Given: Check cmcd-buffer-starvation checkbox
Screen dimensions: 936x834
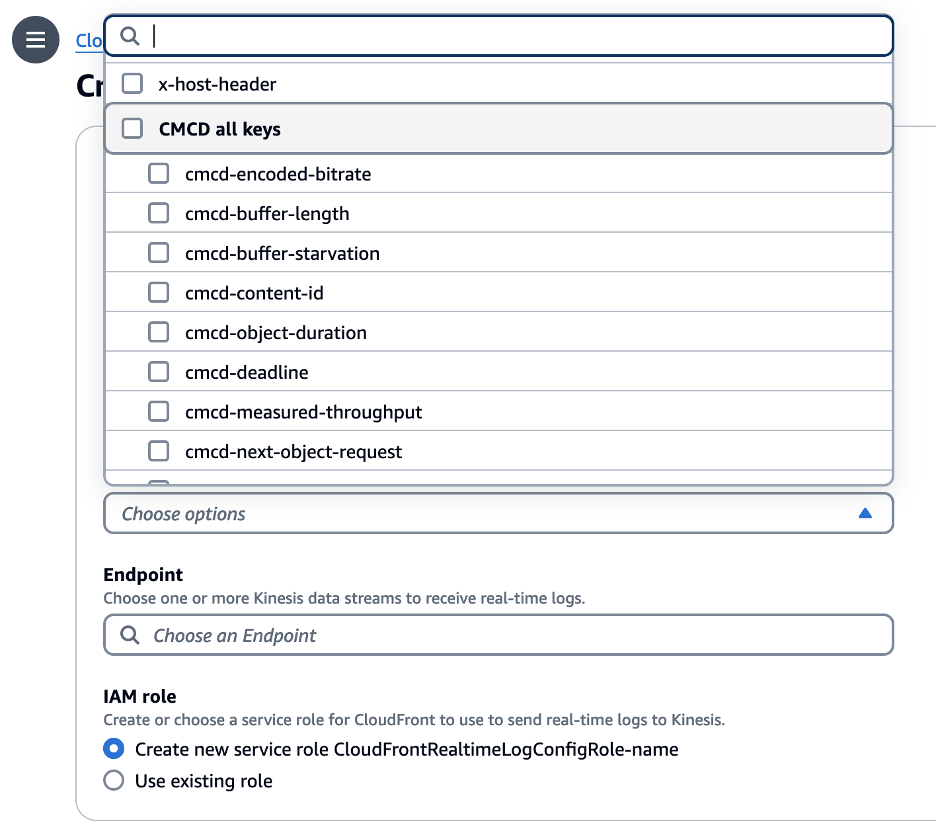Looking at the screenshot, I should [158, 253].
